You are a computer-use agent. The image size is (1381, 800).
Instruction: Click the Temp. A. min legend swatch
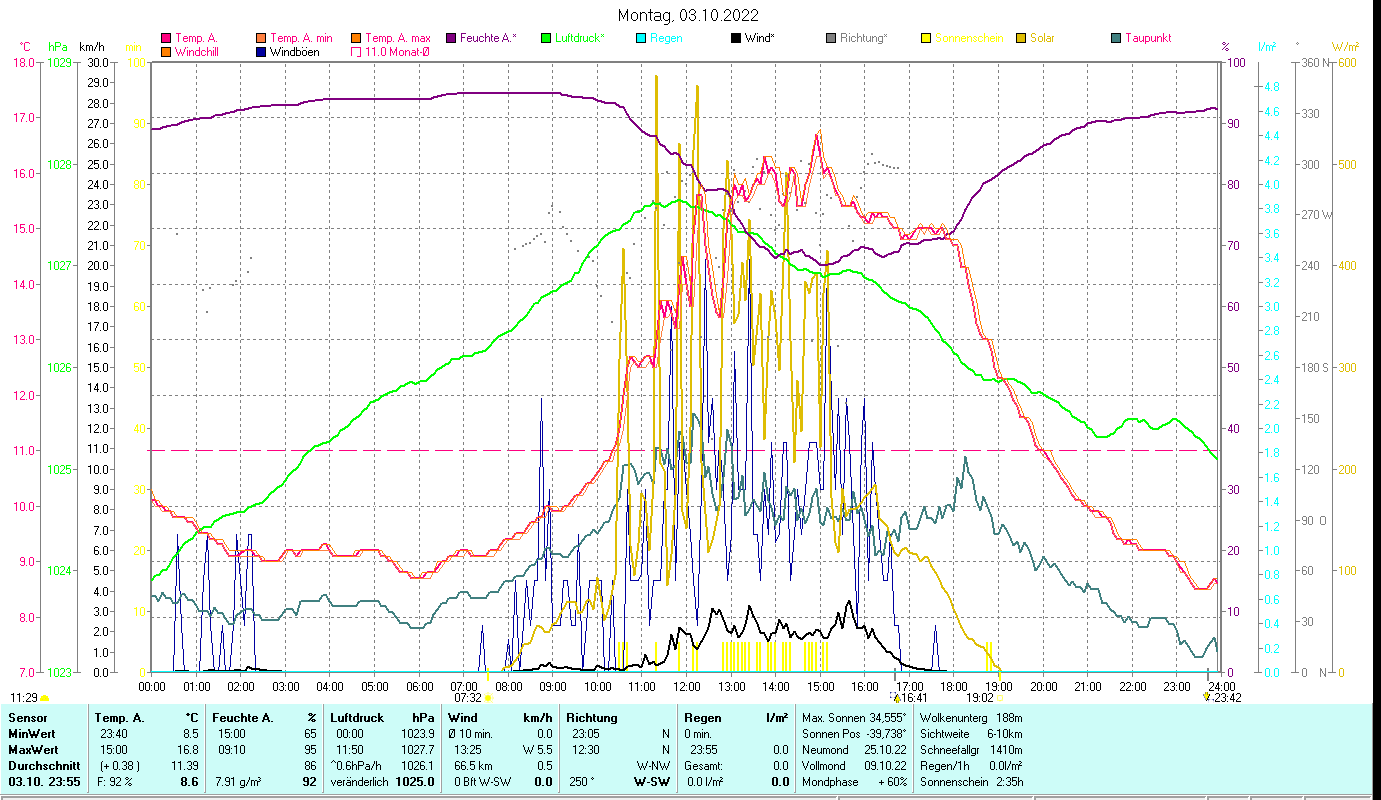pyautogui.click(x=261, y=38)
